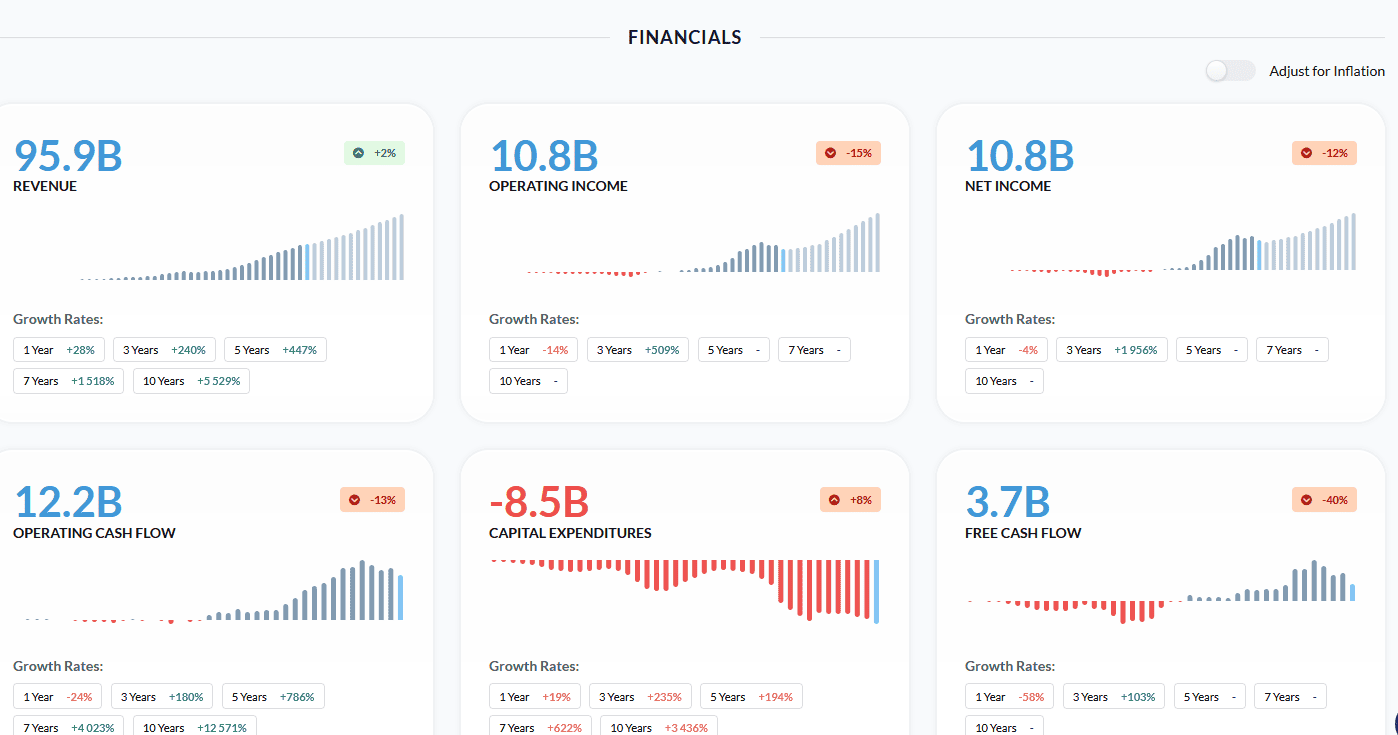Click the 12.2B operating cash flow value
The width and height of the screenshot is (1398, 735).
68,503
